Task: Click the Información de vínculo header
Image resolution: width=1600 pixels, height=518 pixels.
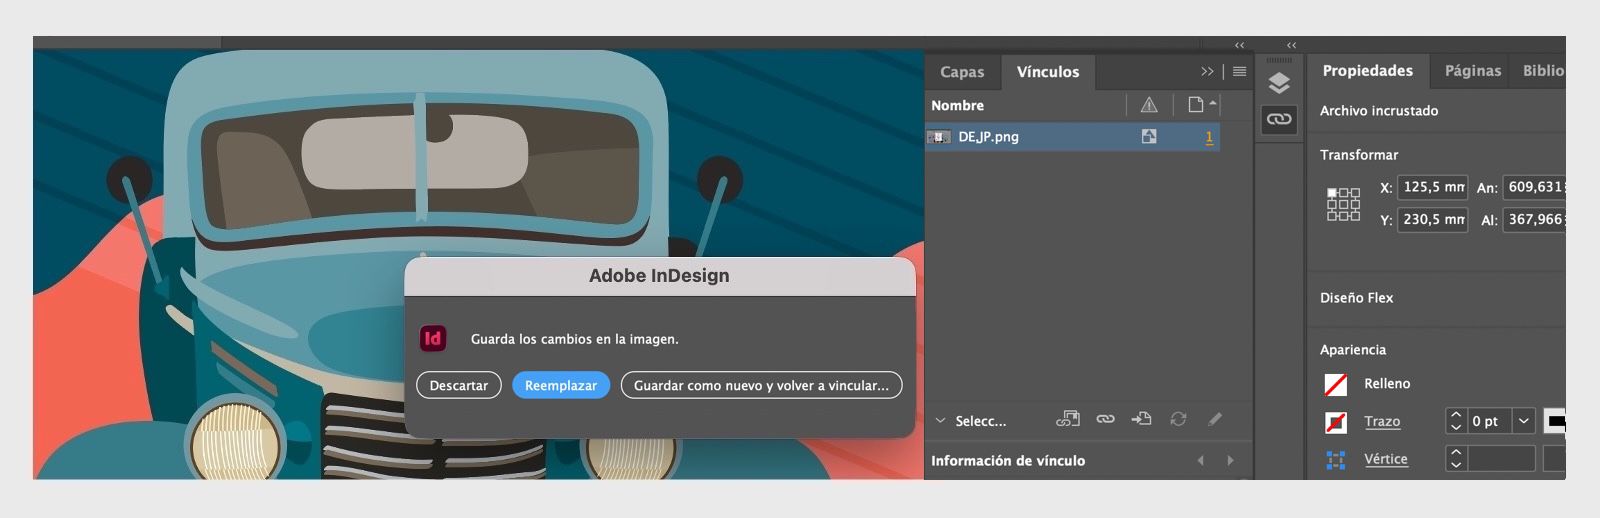Action: point(1008,461)
